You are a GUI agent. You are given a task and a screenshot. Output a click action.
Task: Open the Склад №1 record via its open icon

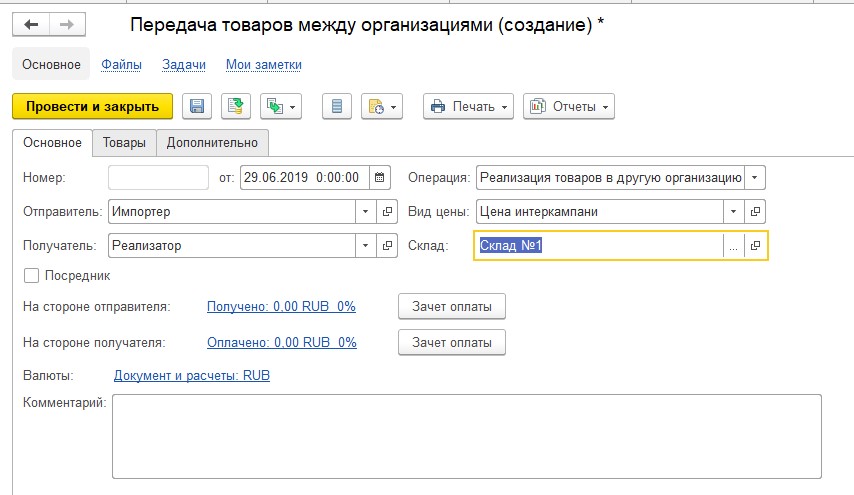[x=755, y=246]
